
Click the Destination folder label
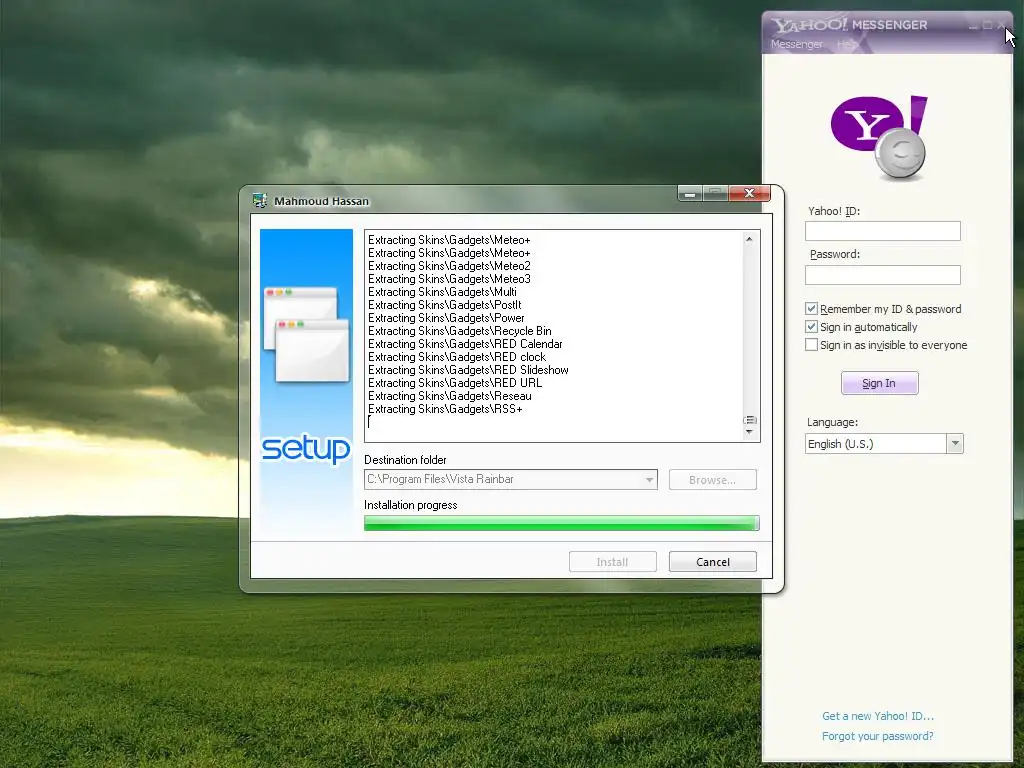coord(405,460)
